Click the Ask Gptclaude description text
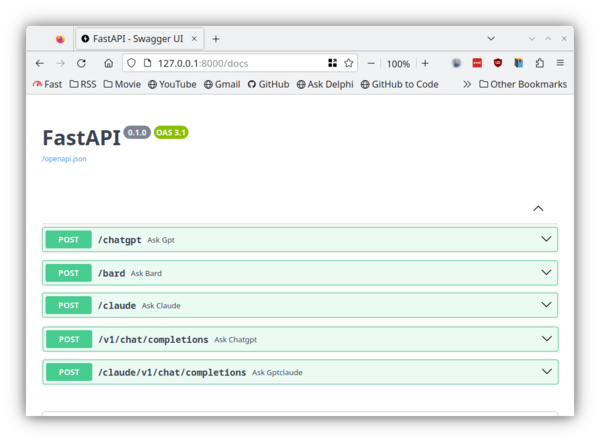600x442 pixels. (277, 372)
